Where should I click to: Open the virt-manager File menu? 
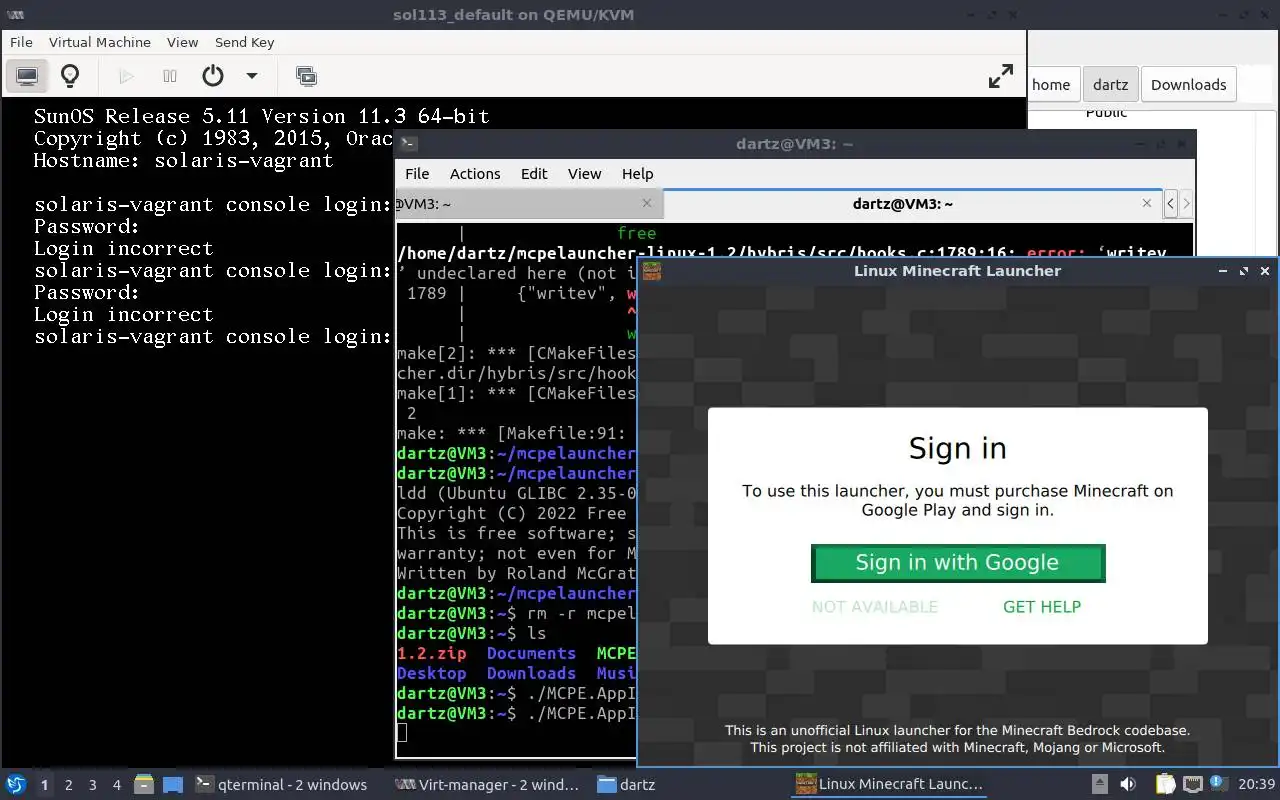click(x=21, y=42)
